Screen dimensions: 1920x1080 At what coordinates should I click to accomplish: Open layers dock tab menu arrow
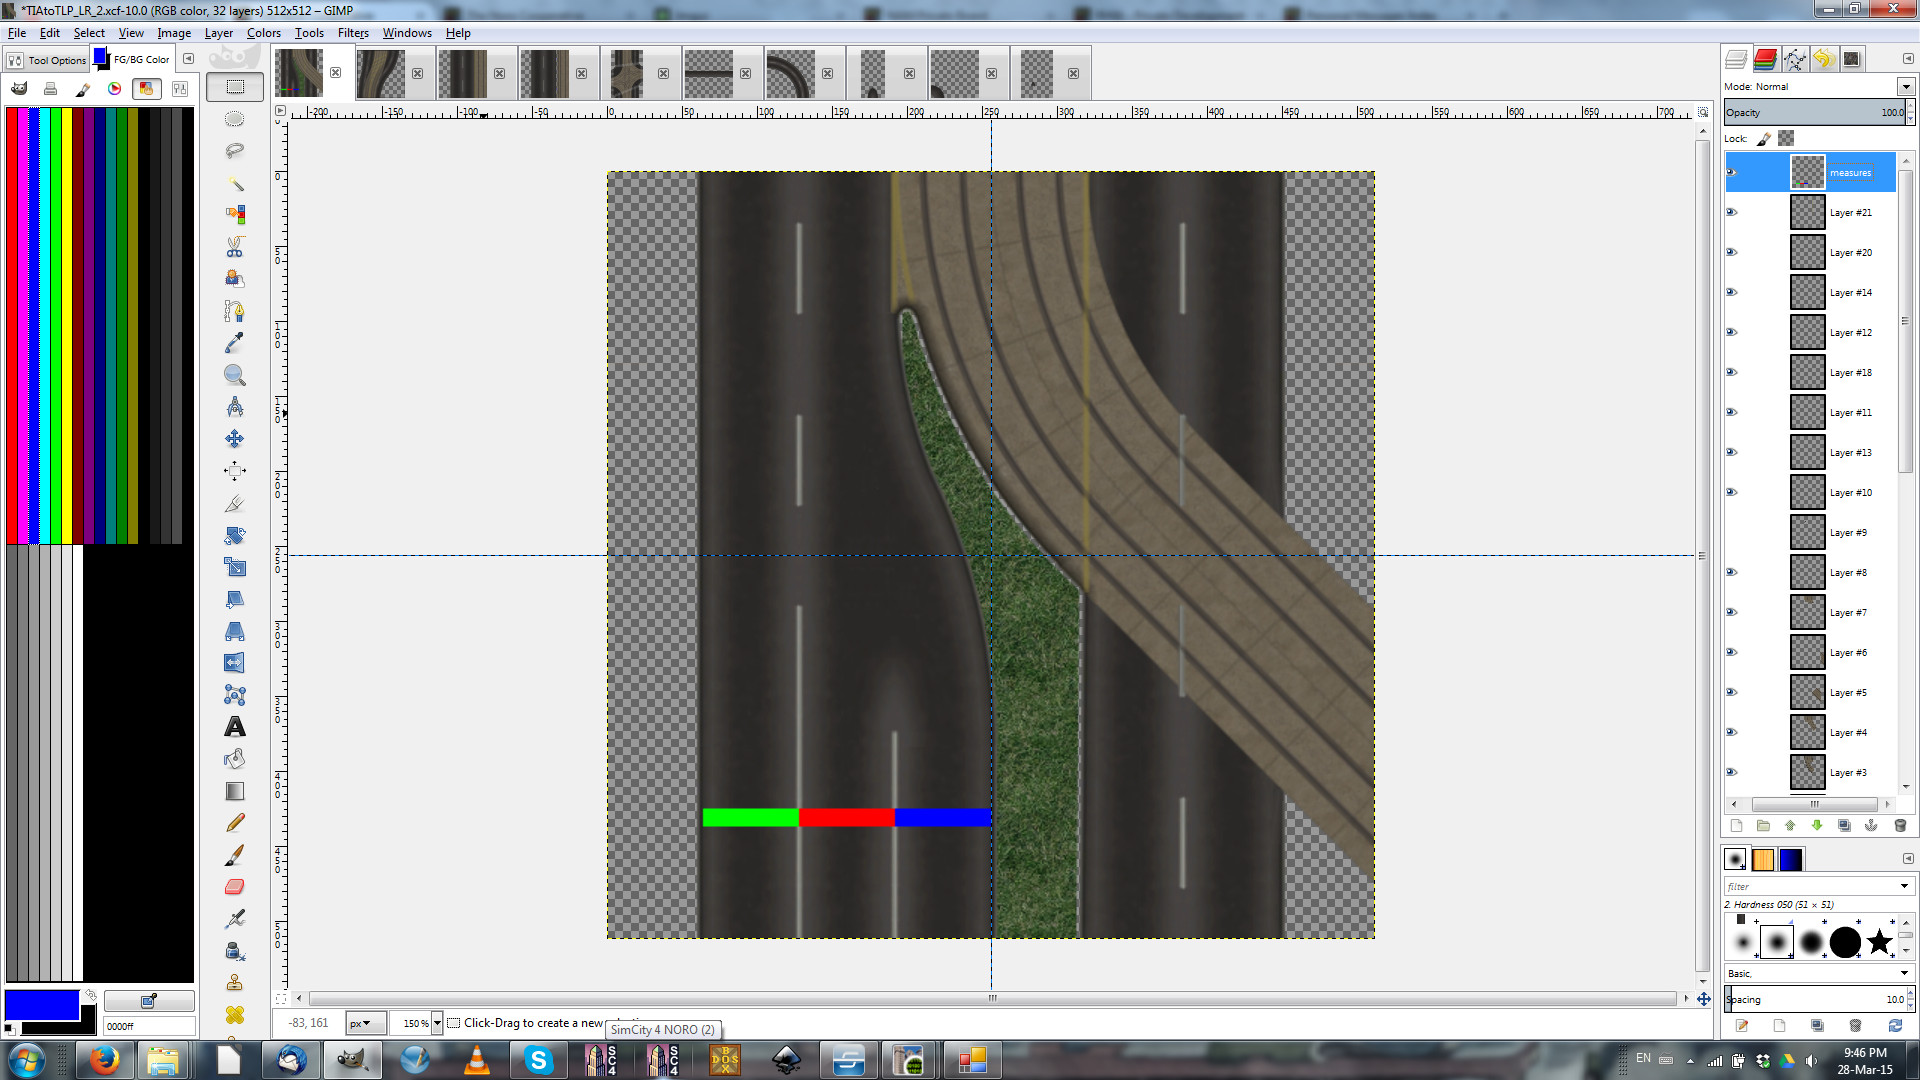coord(1908,59)
